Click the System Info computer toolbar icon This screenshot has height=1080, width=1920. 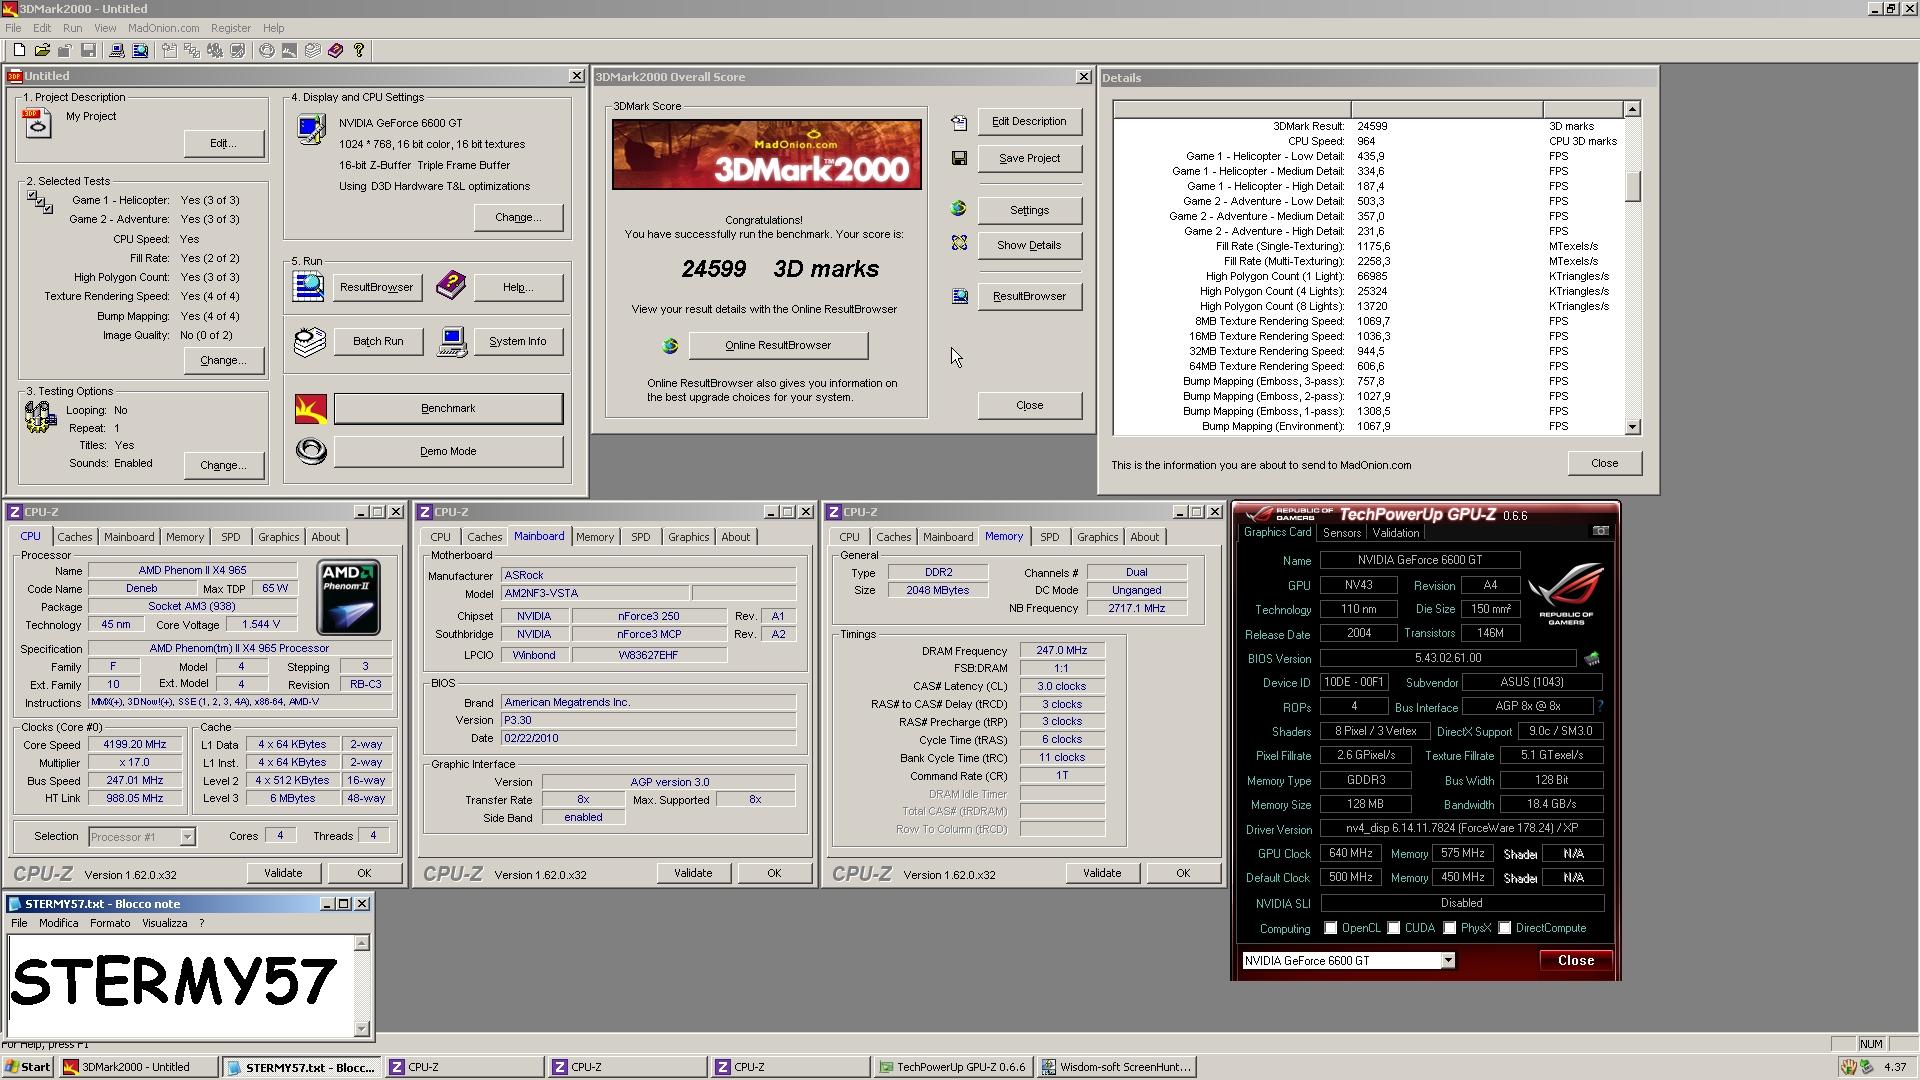(116, 50)
